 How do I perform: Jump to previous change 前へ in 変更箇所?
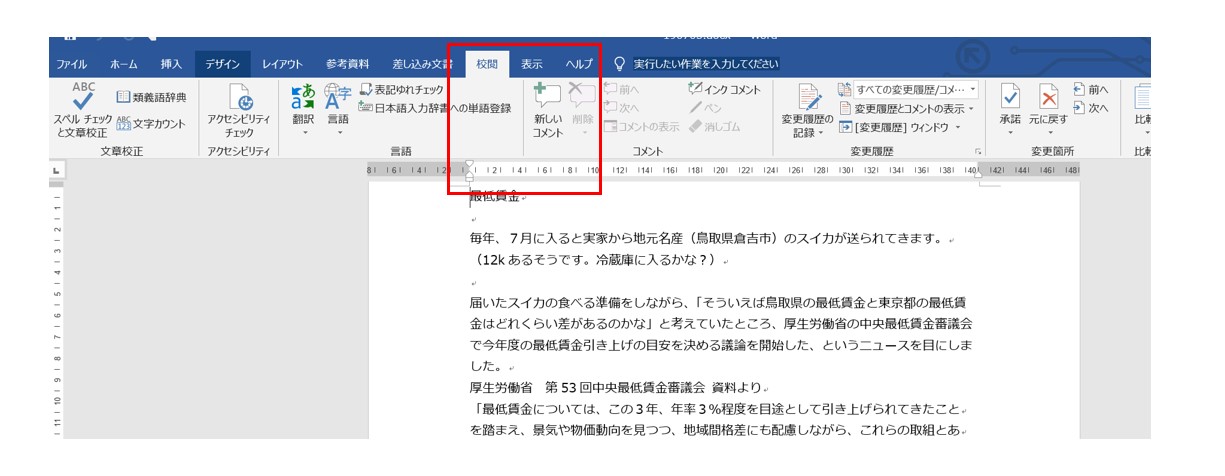(x=1090, y=90)
